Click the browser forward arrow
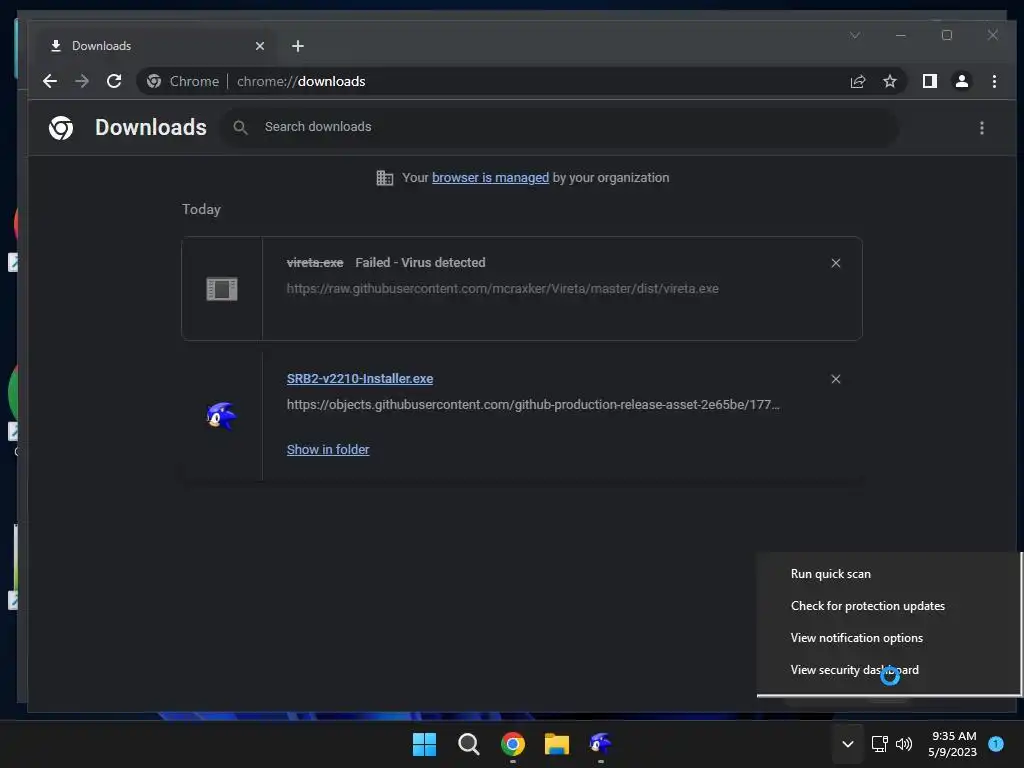1024x768 pixels. pos(82,81)
